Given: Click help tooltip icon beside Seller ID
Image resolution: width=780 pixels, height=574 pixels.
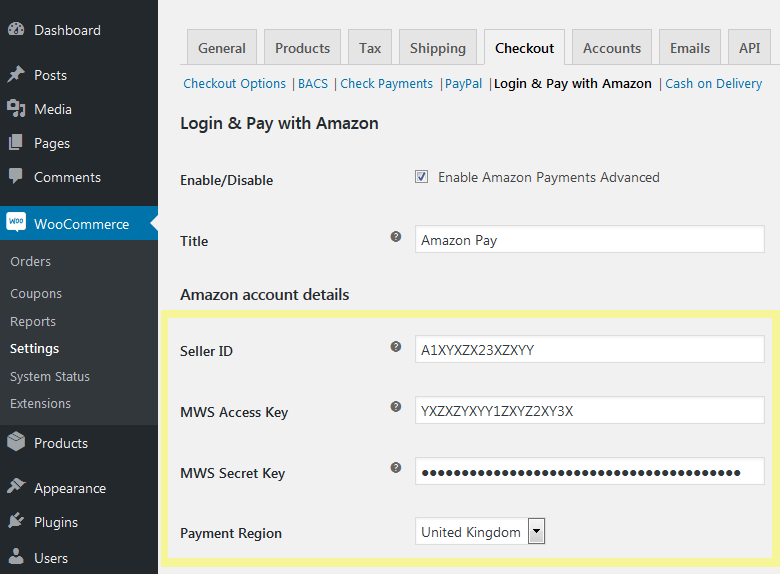Looking at the screenshot, I should 396,347.
